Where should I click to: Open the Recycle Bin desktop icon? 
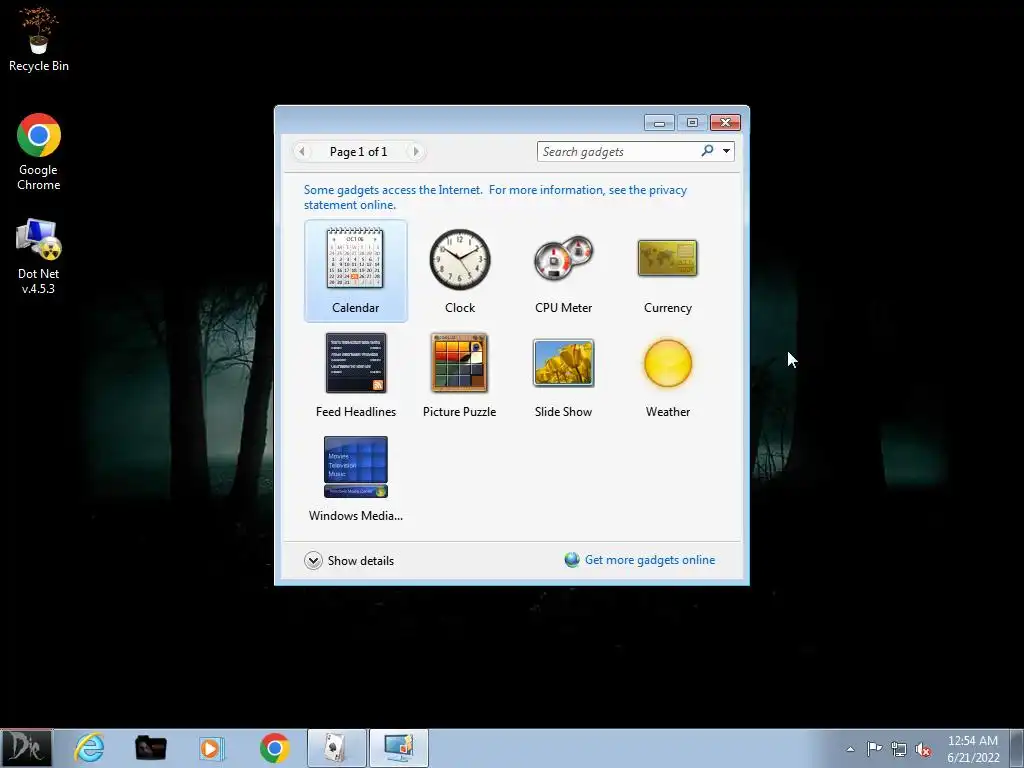coord(39,39)
